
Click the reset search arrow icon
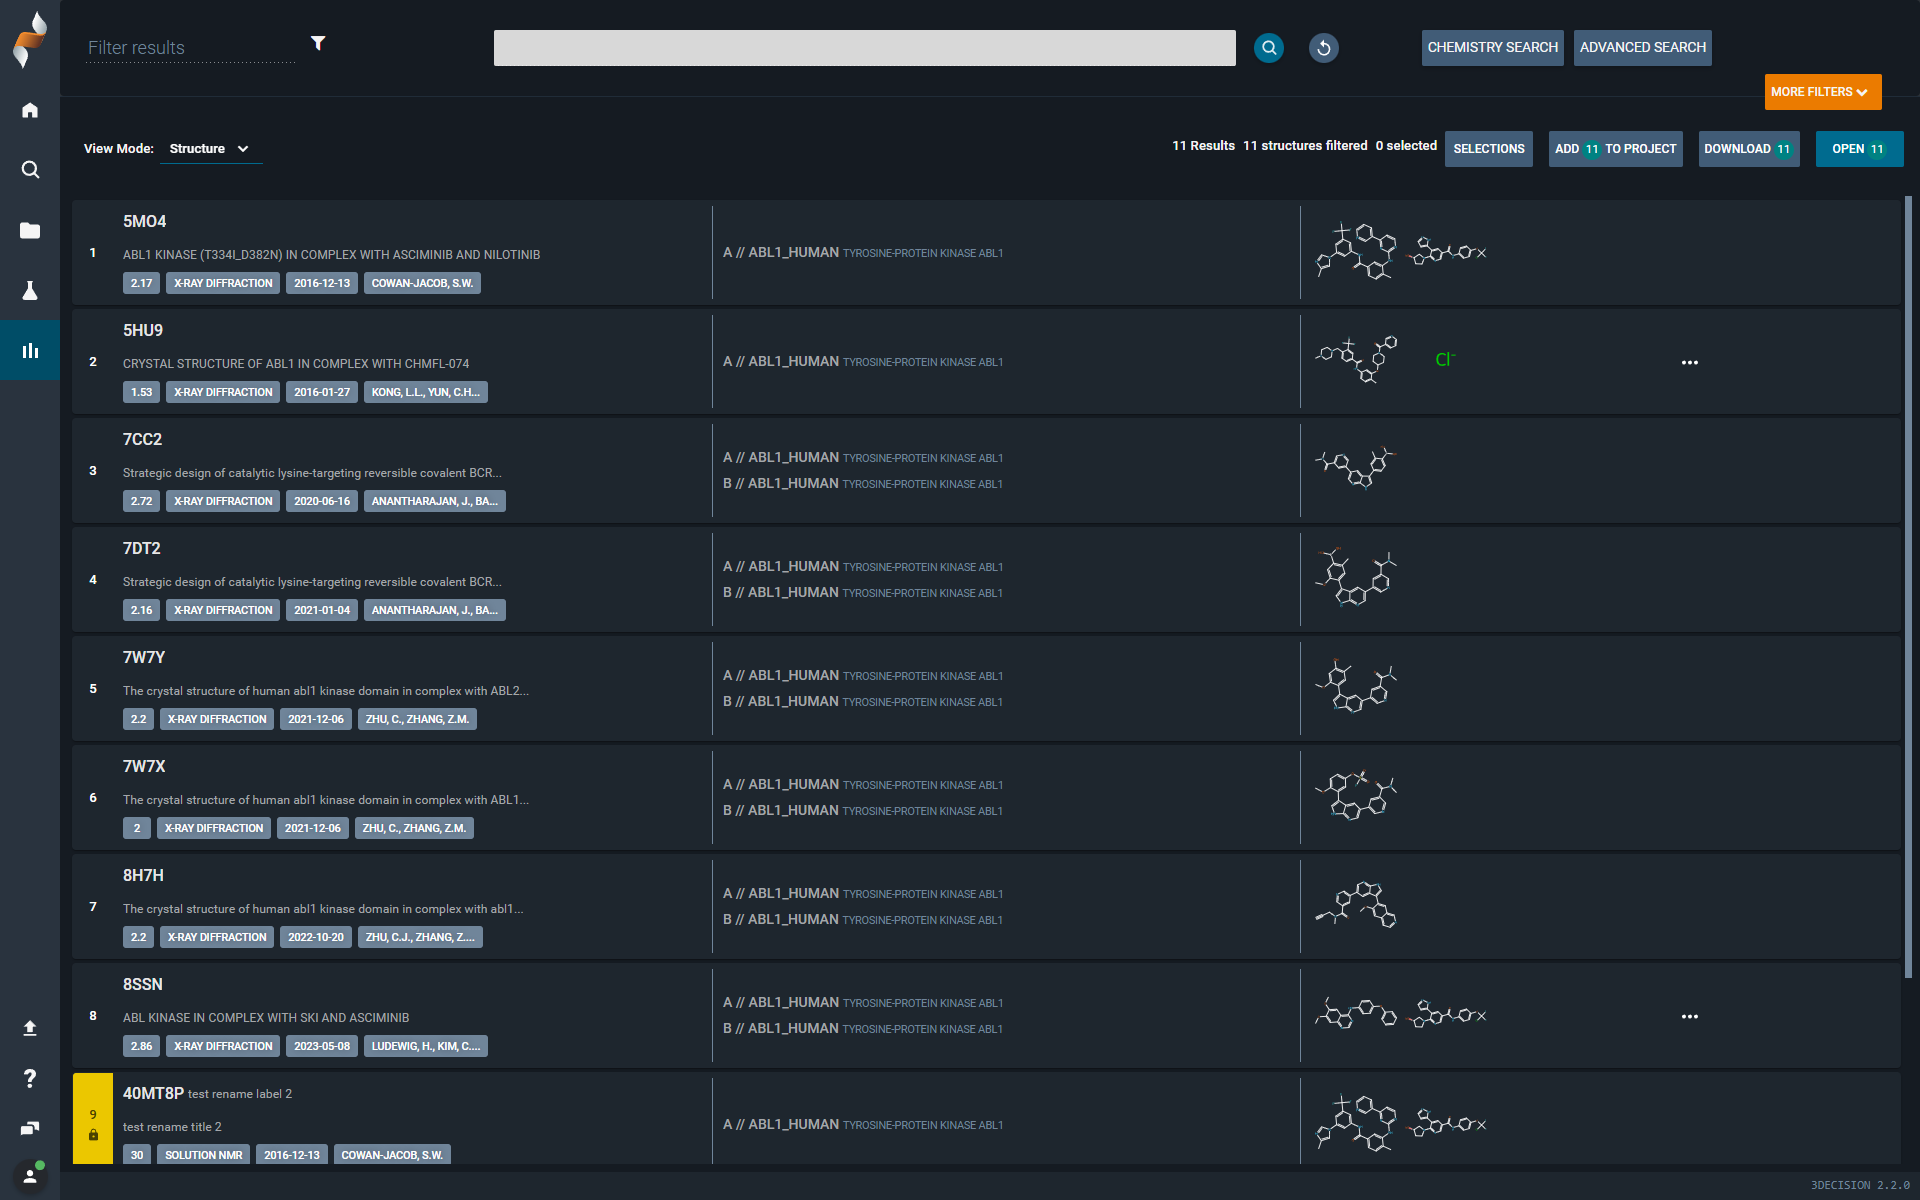[1323, 48]
